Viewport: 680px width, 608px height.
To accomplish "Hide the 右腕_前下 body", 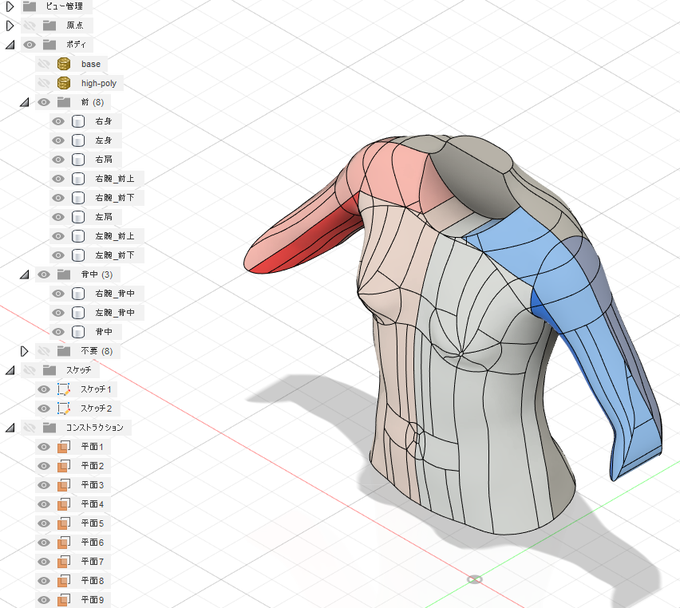I will click(x=58, y=198).
